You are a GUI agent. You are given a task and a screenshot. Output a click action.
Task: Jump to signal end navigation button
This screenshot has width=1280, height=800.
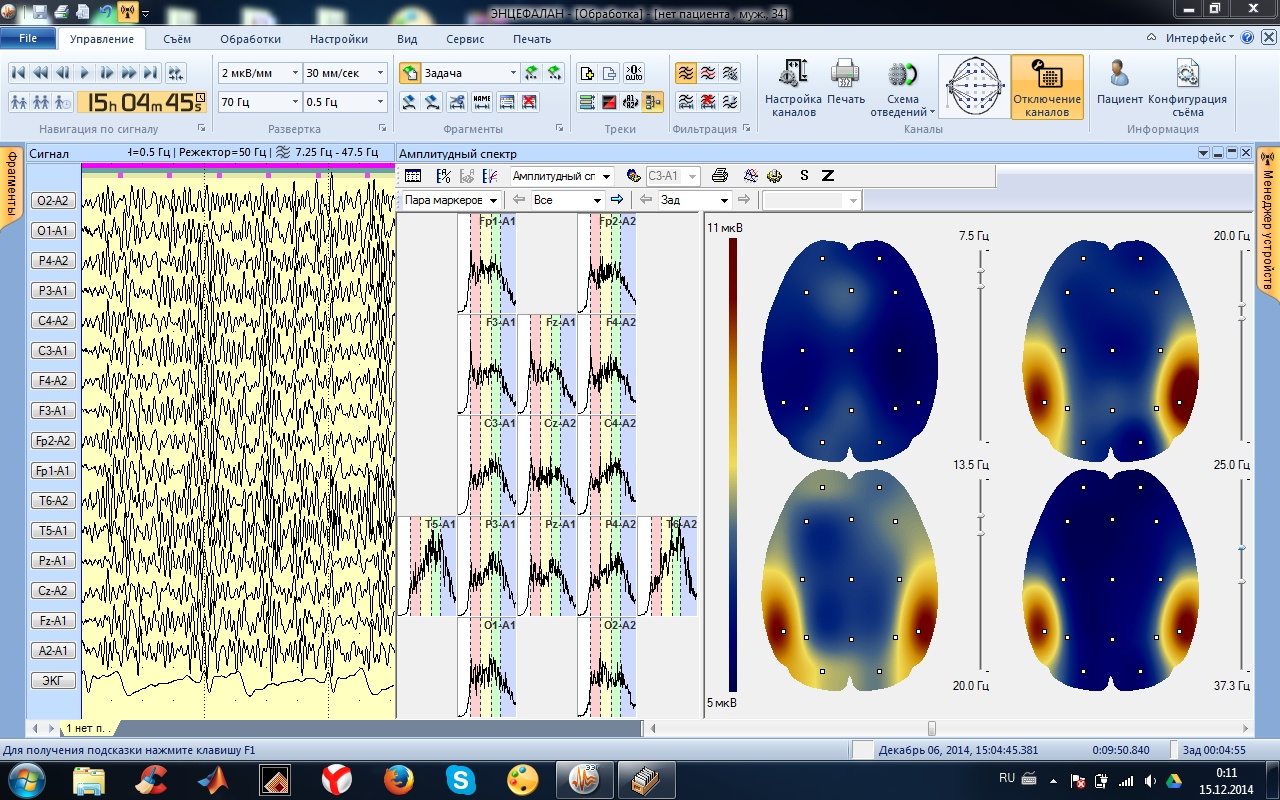coord(150,73)
